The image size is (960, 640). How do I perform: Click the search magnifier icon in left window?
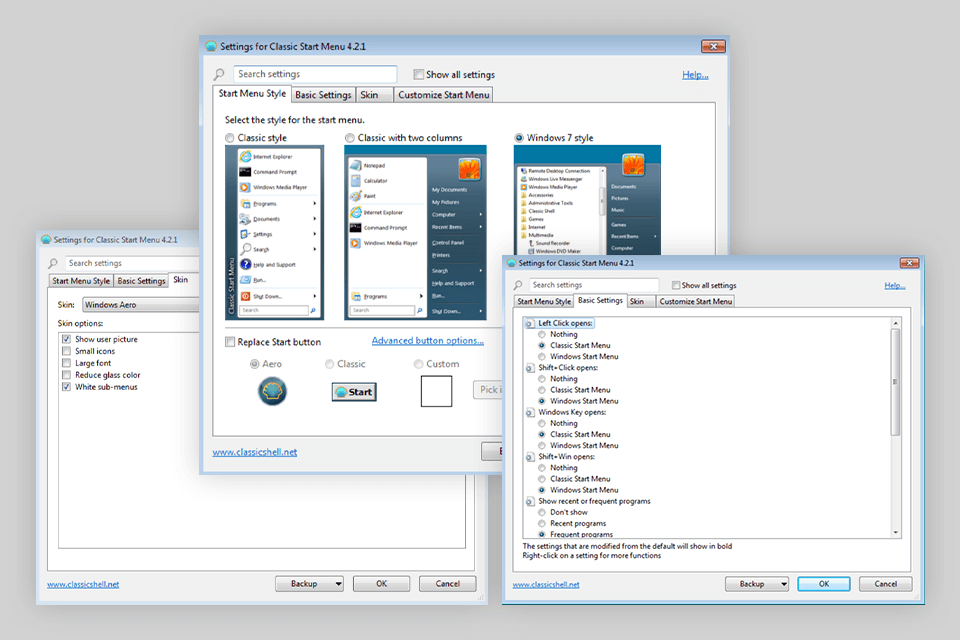pos(53,263)
